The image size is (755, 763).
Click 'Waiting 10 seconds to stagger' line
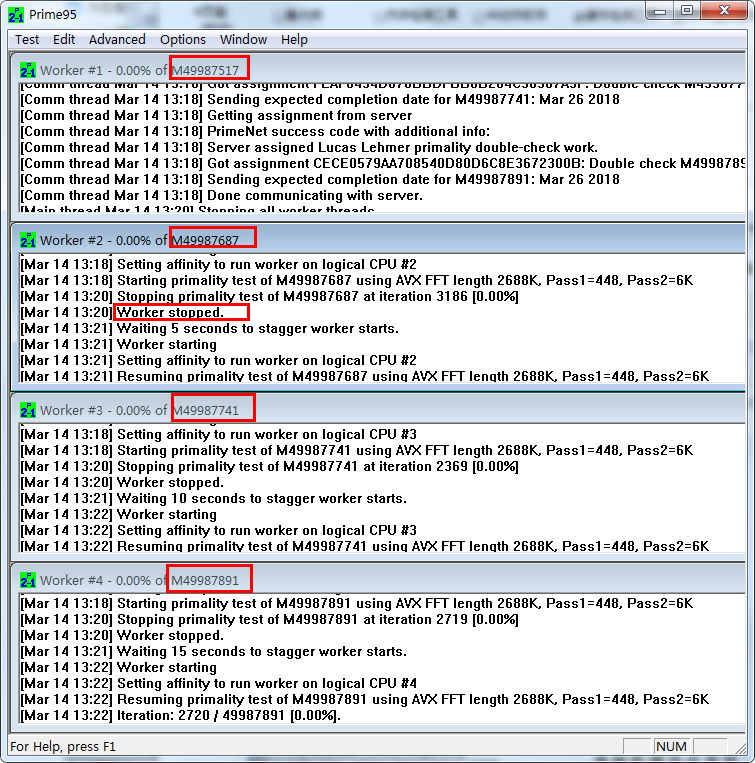[213, 499]
